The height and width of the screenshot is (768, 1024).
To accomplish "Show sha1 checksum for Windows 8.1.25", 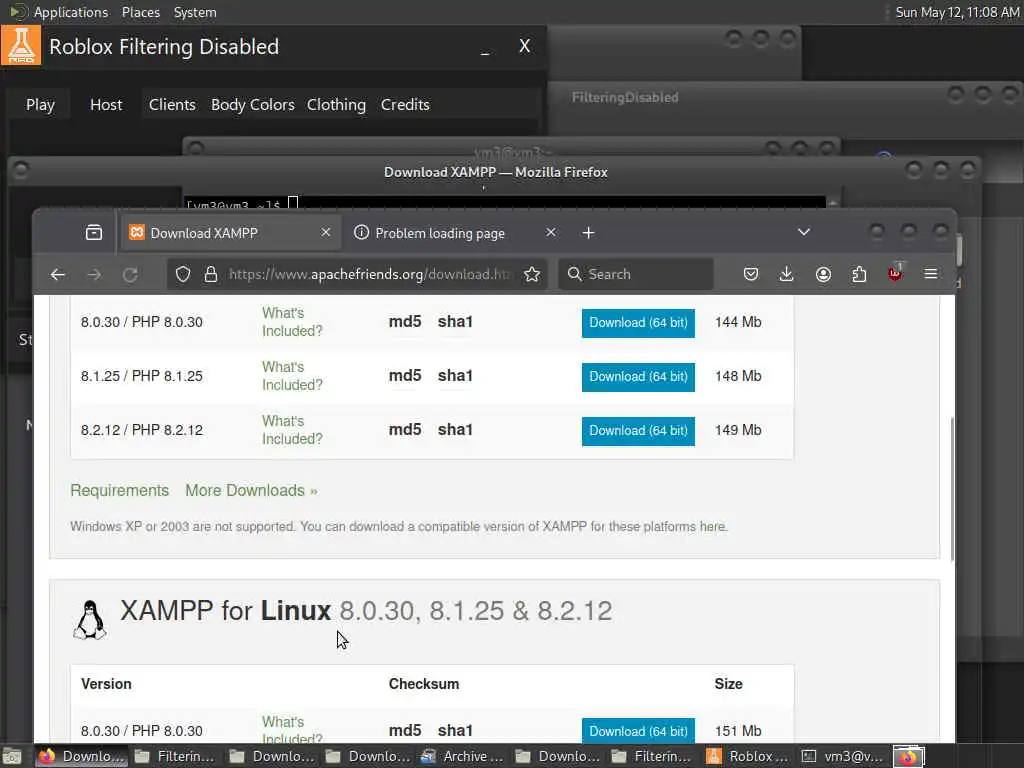I will (x=455, y=376).
